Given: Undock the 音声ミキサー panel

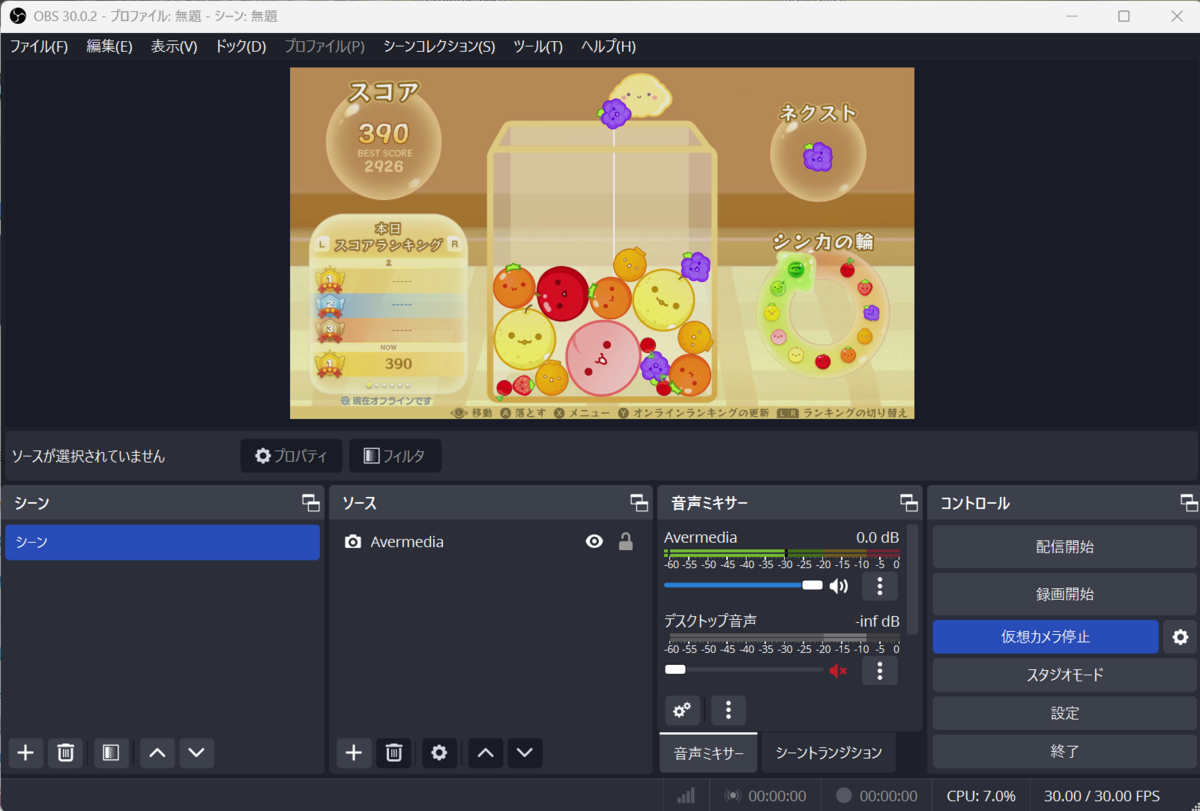Looking at the screenshot, I should [908, 503].
